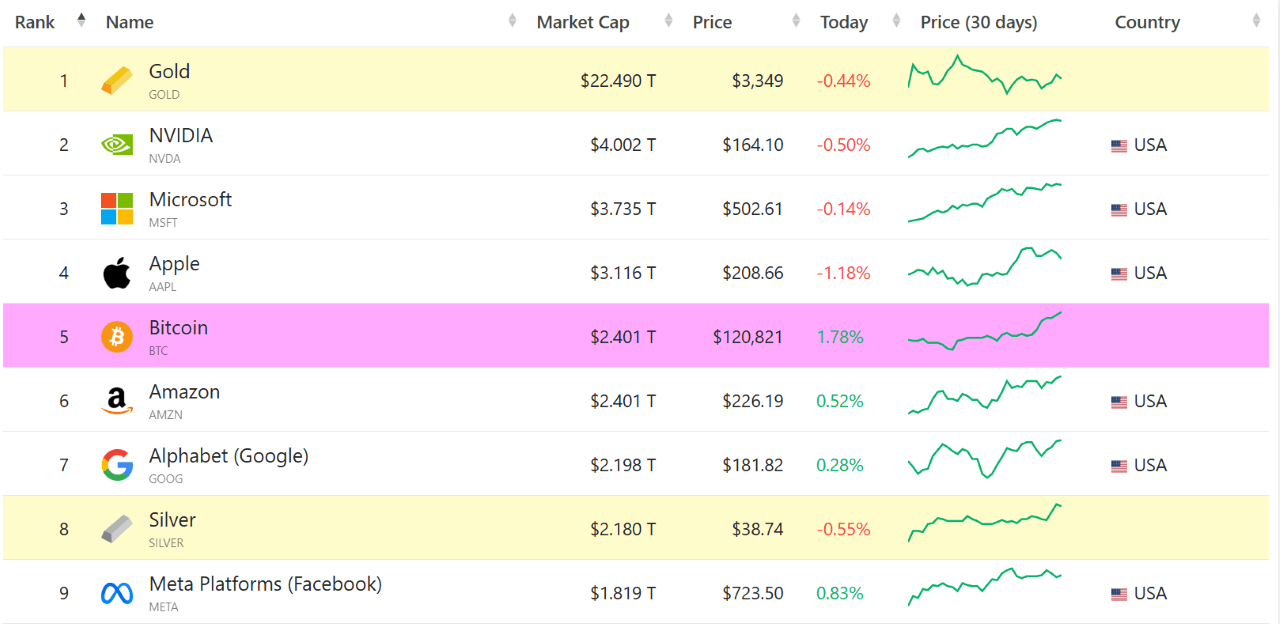Click the USA flag in Microsoft row
This screenshot has width=1280, height=624.
click(x=1119, y=210)
